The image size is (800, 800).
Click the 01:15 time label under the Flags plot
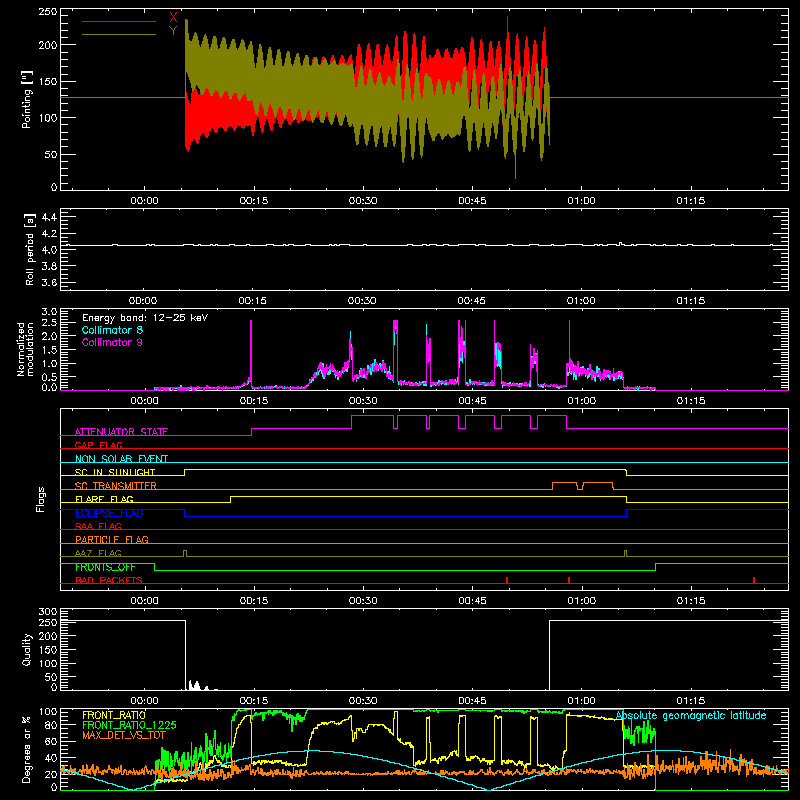pyautogui.click(x=691, y=601)
